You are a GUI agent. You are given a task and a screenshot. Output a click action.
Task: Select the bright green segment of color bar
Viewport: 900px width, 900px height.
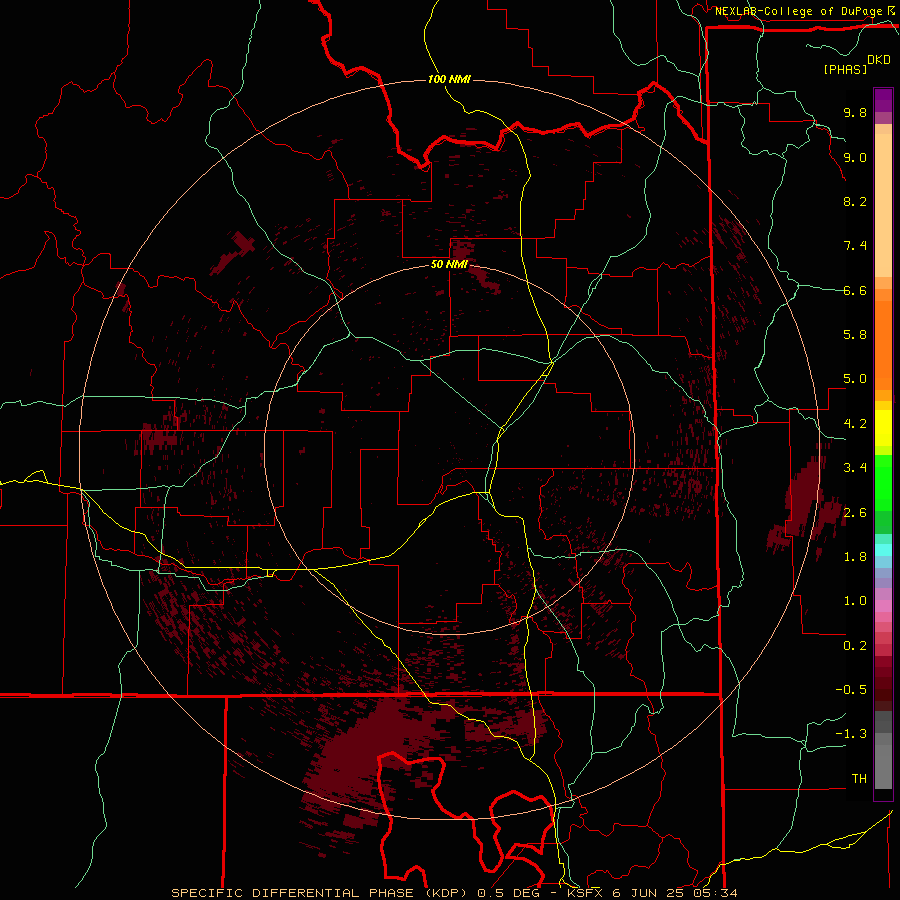(x=883, y=483)
